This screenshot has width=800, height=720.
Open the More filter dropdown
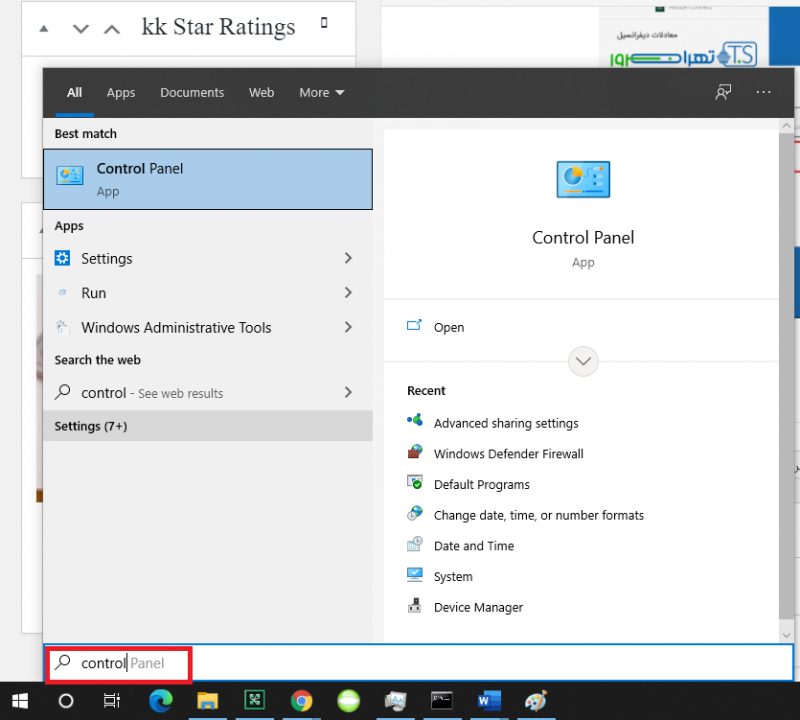pos(321,92)
